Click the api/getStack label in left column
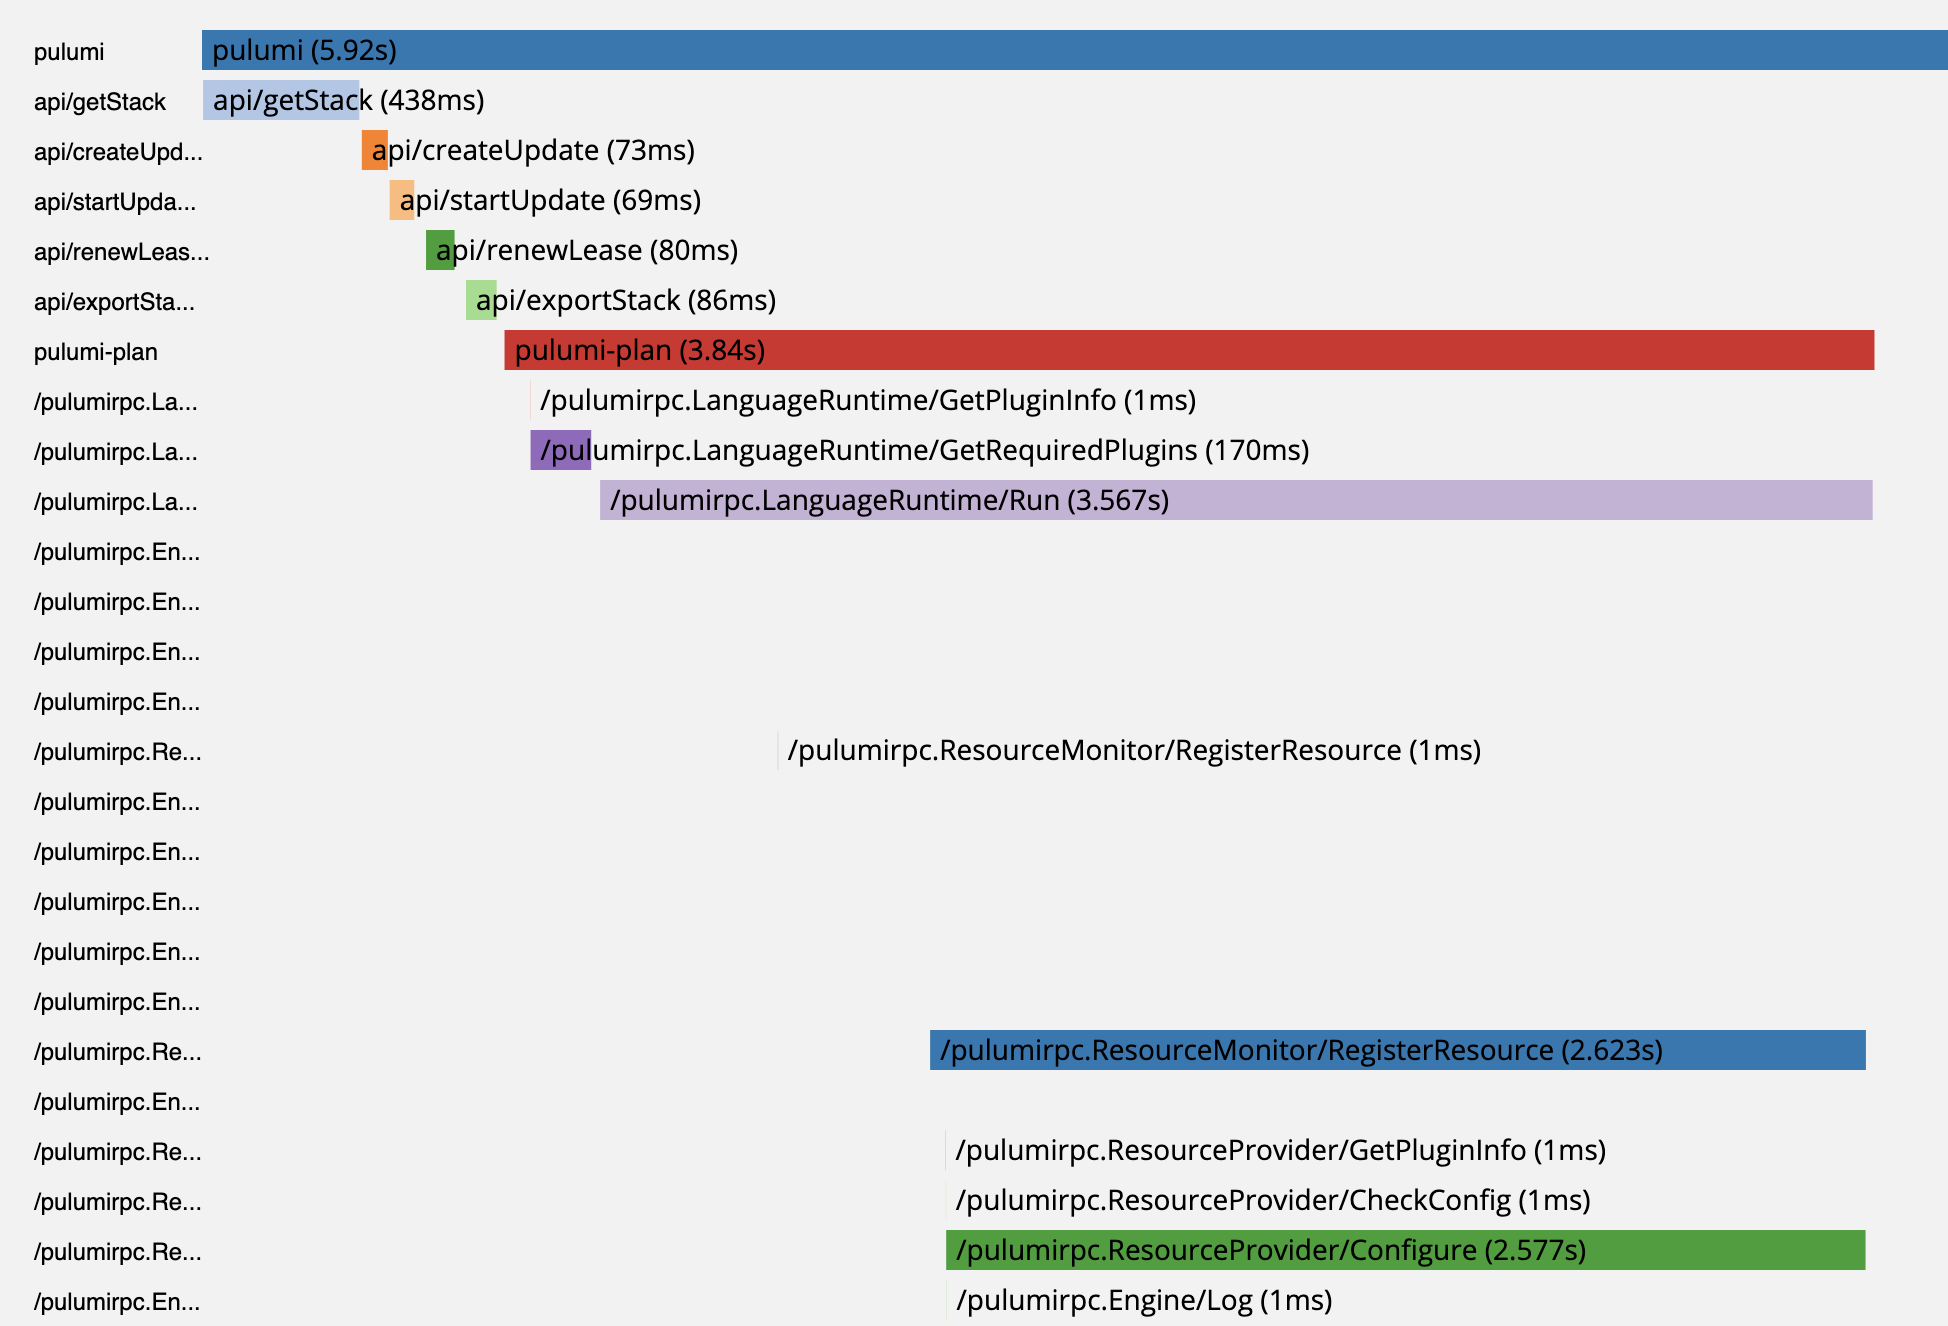Screen dimensions: 1948x1326 (100, 101)
